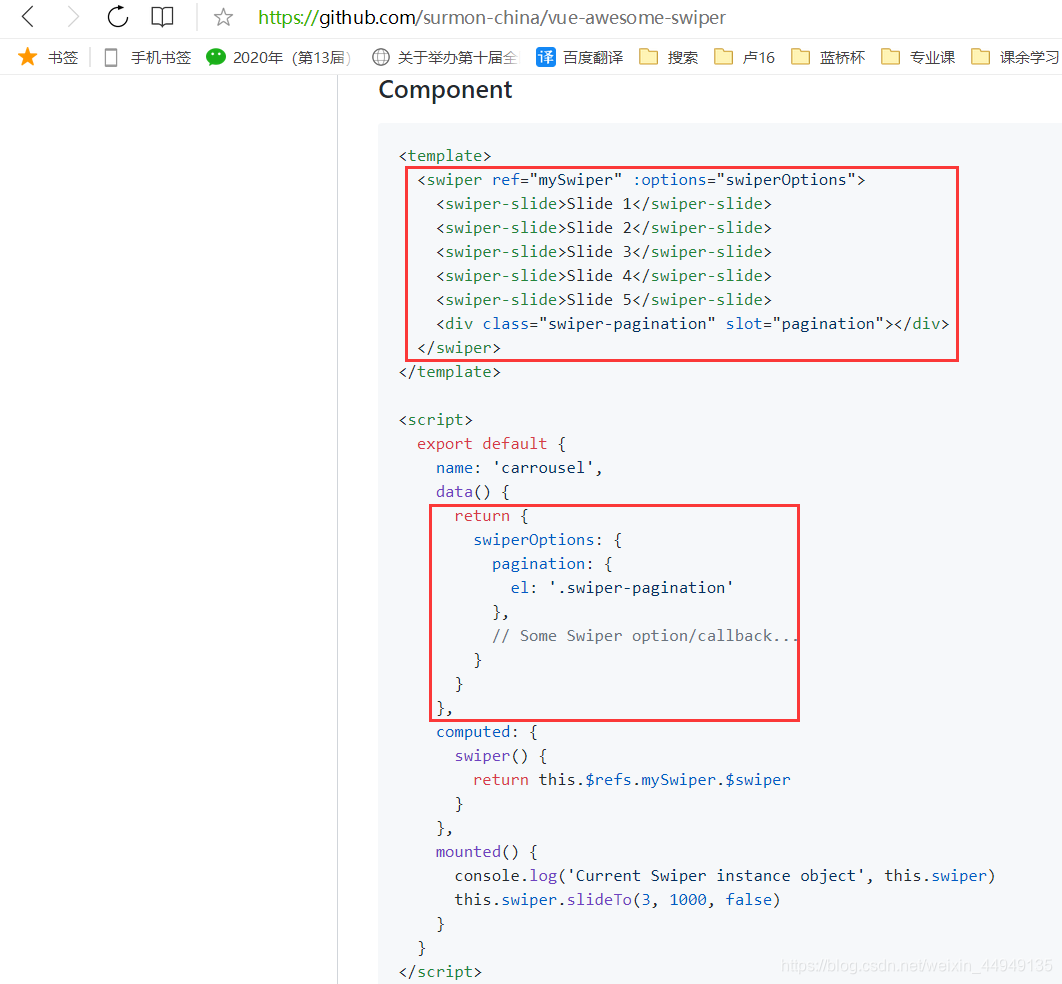Click the data() { line
Viewport: 1062px width, 984px height.
473,492
